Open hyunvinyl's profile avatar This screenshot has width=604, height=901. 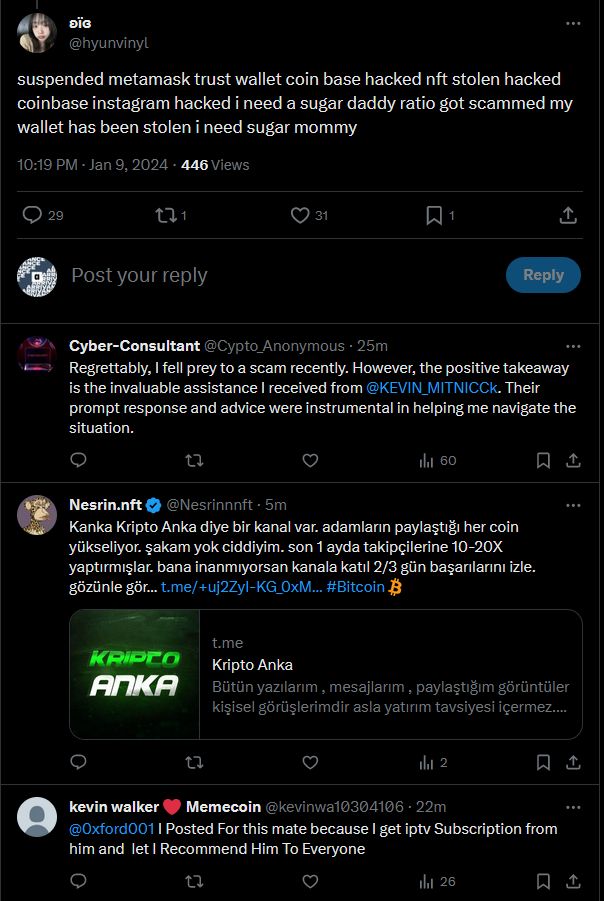tap(37, 33)
